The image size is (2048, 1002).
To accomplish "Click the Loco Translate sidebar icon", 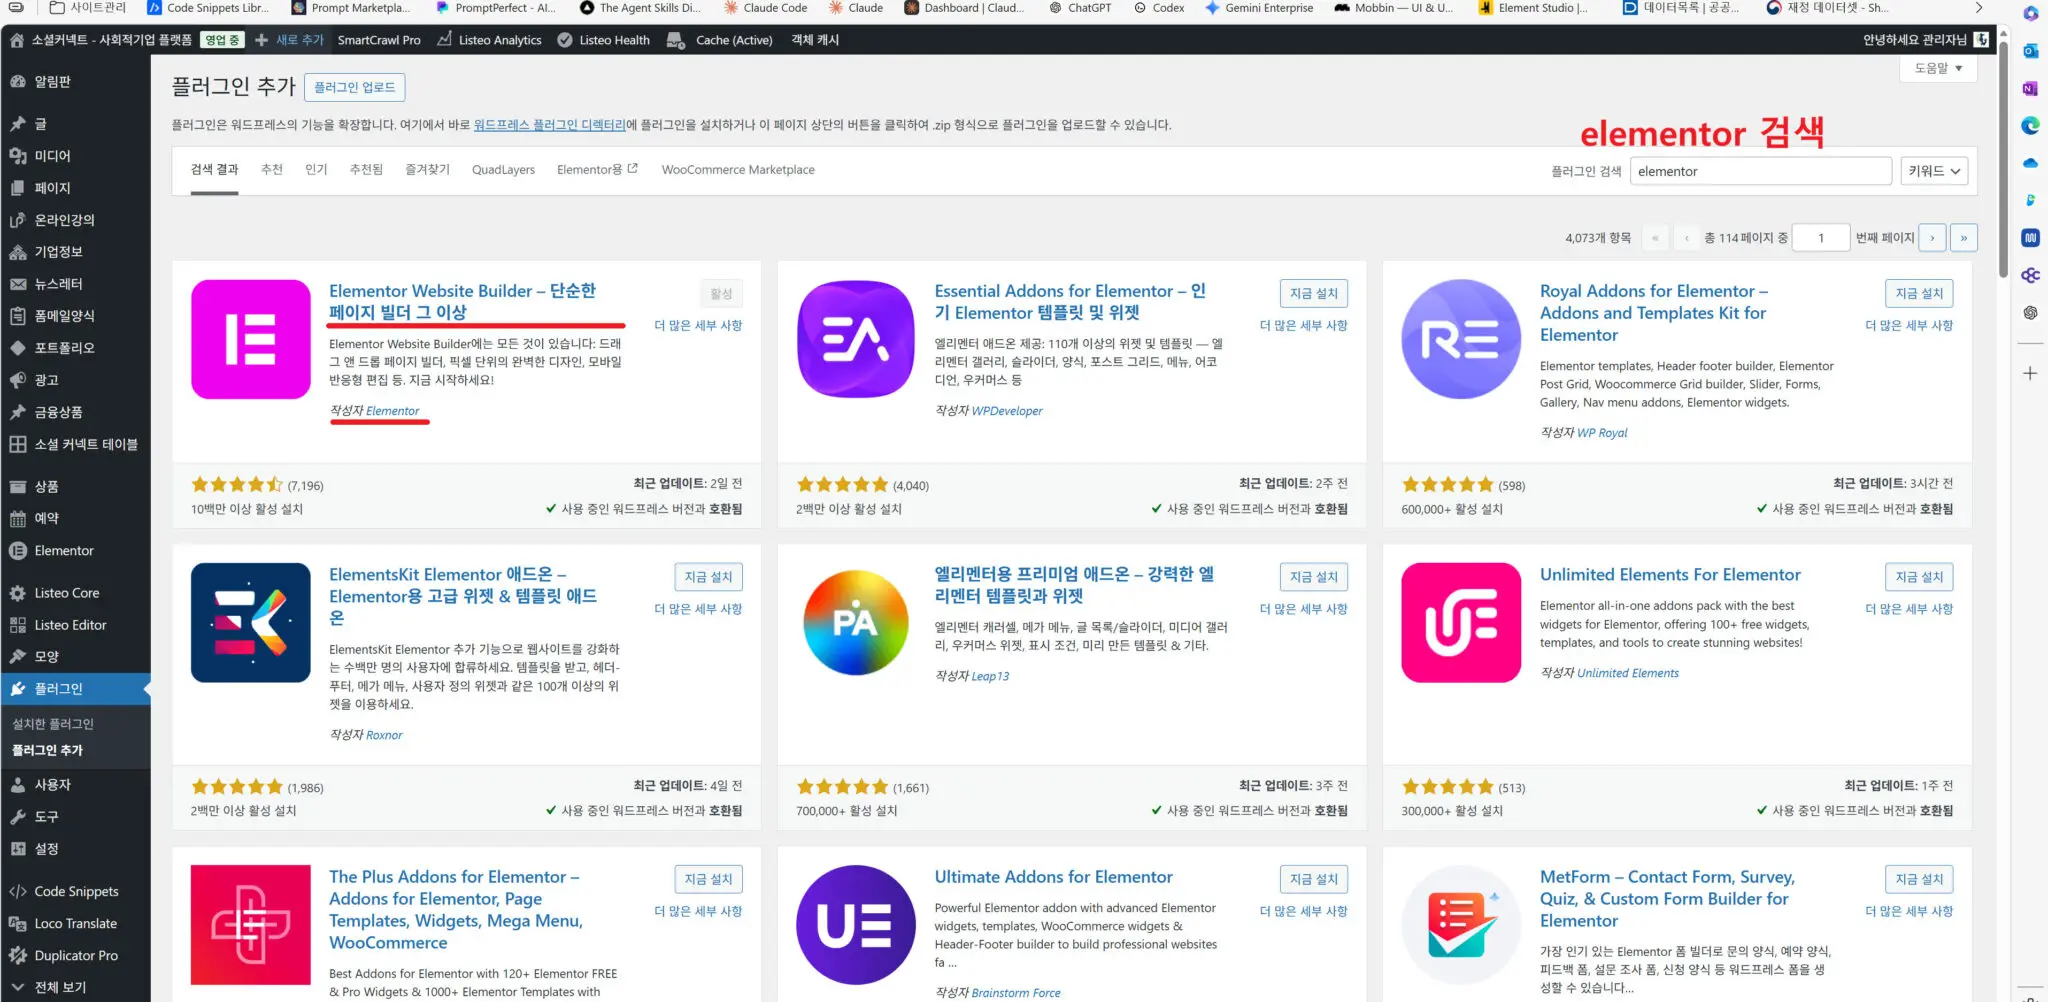I will (18, 924).
